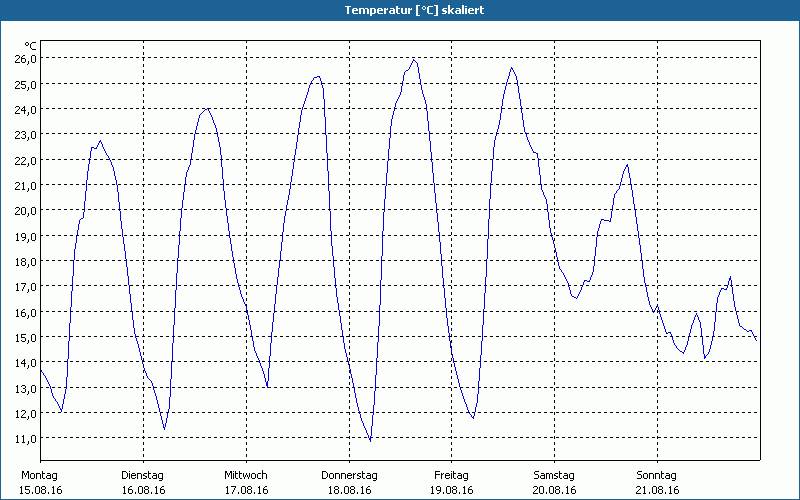
Task: Click the 'Samstag' day label
Action: pos(554,476)
